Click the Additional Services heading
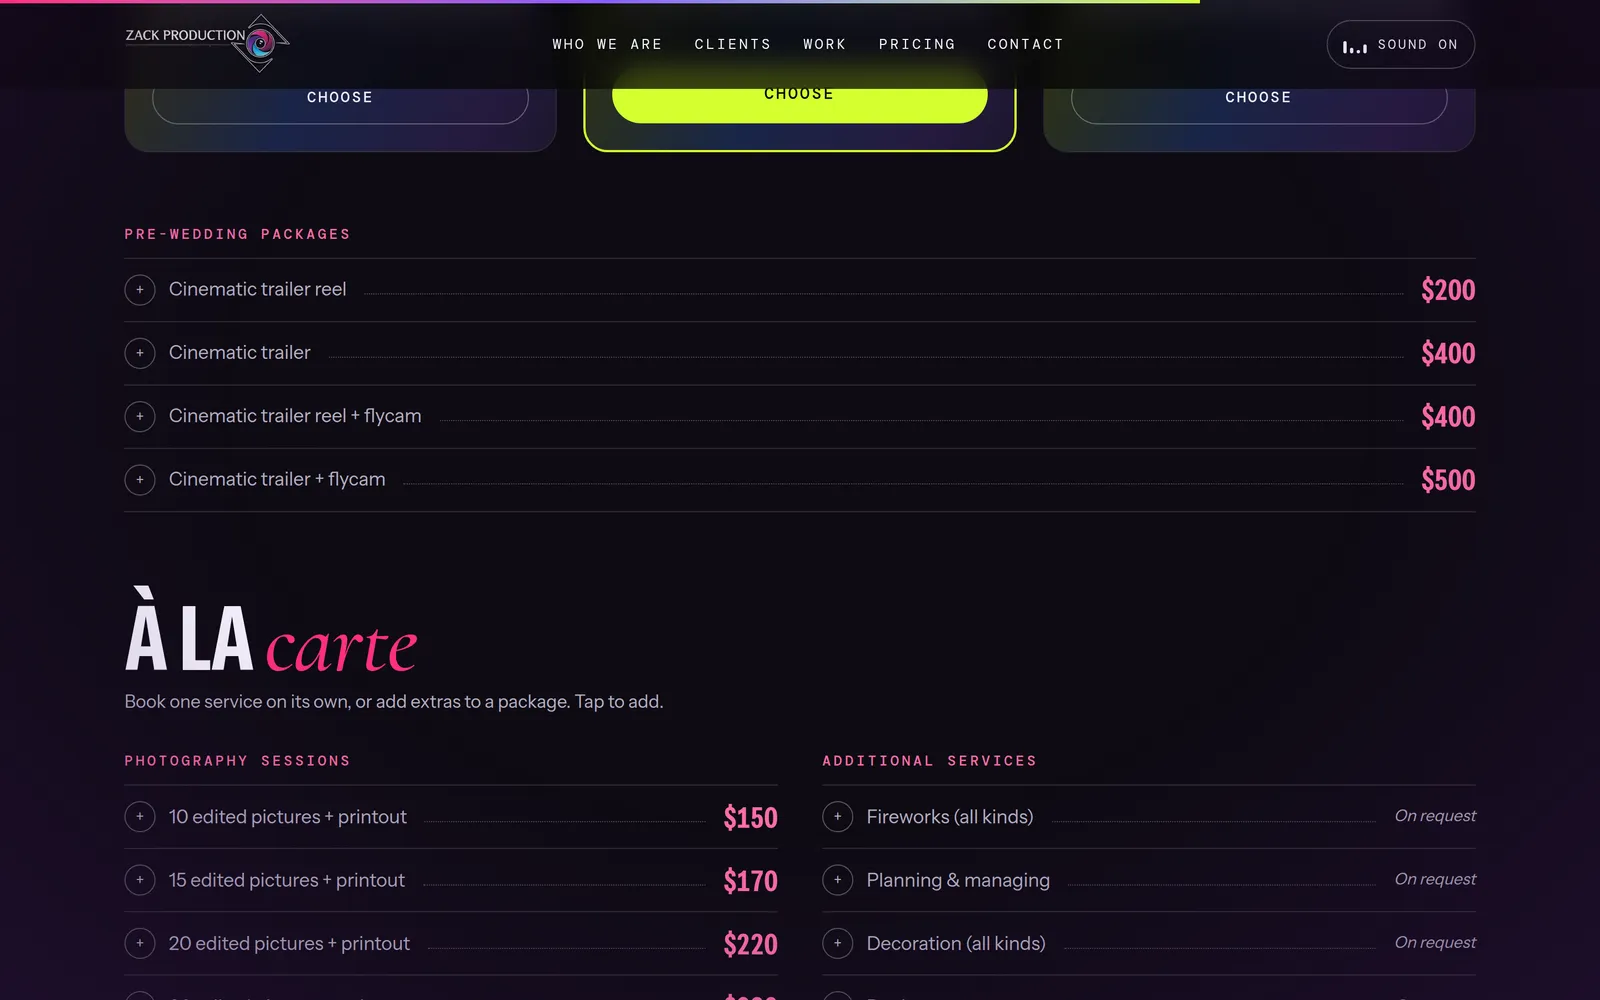 [x=929, y=761]
